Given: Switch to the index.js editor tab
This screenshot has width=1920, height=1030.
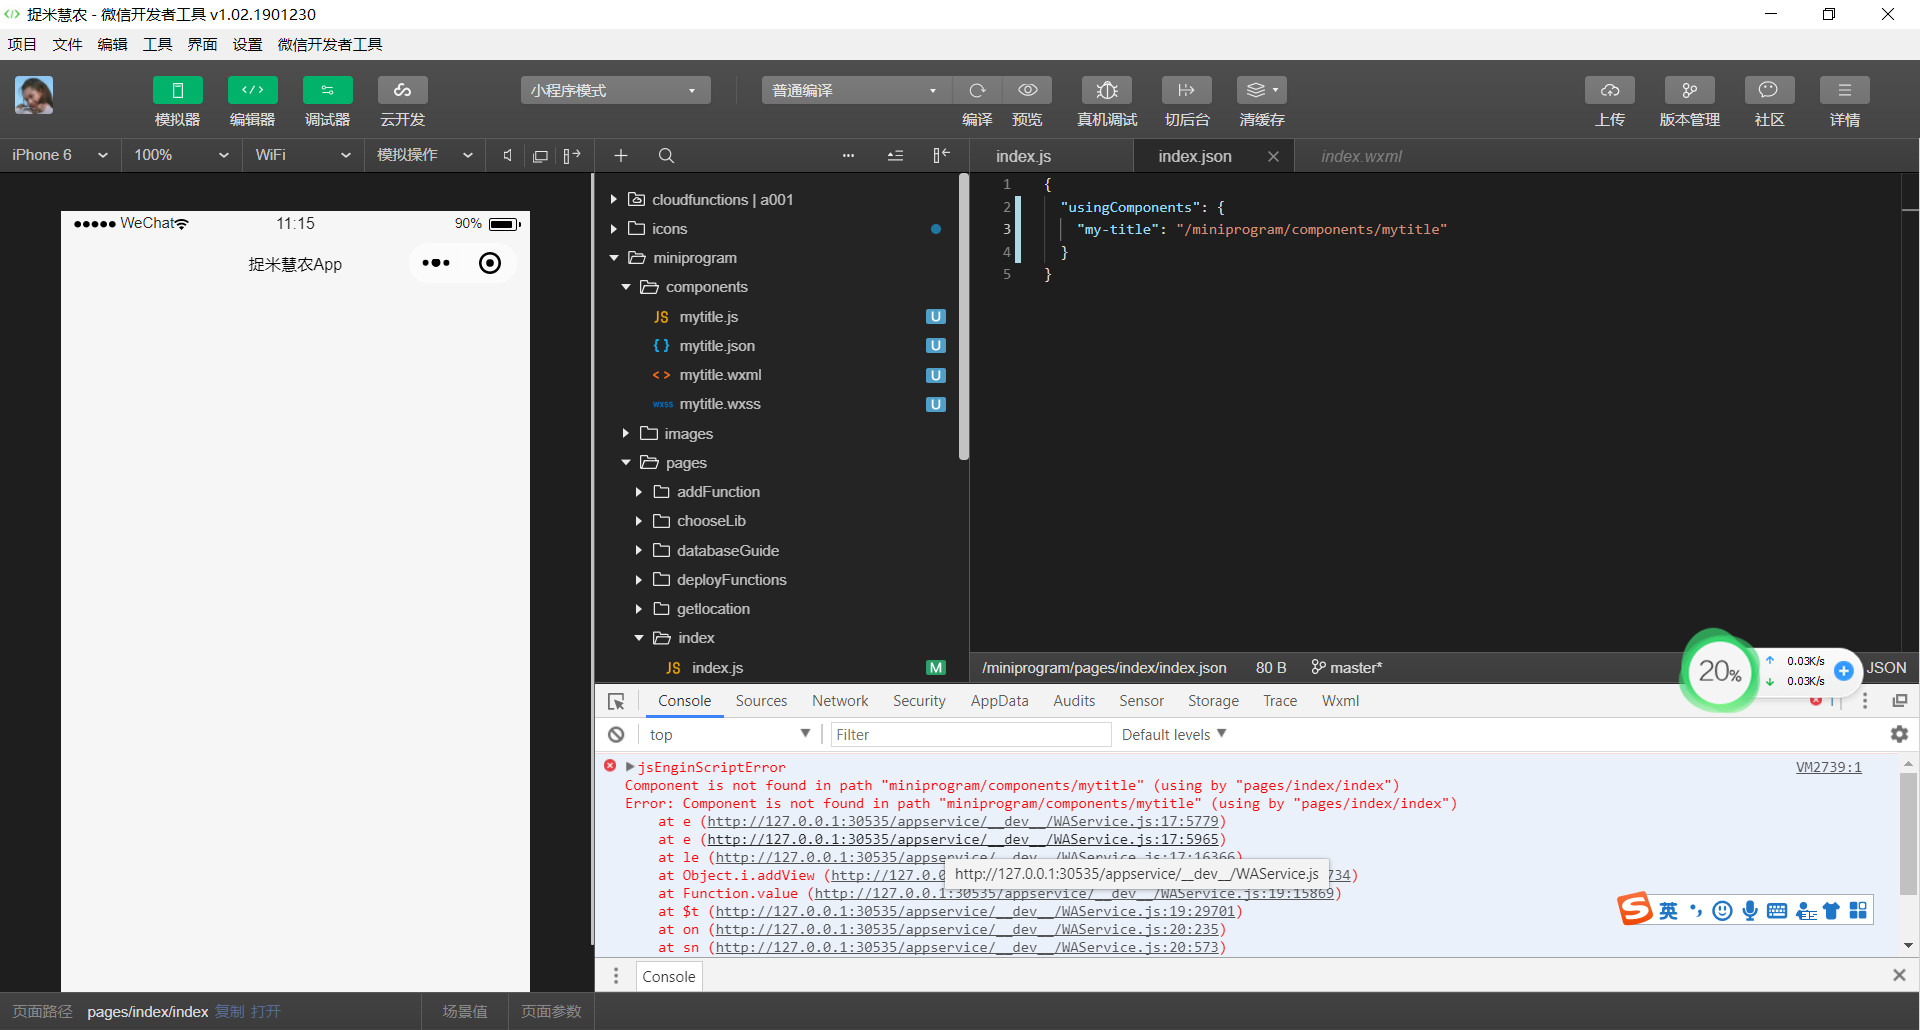Looking at the screenshot, I should [x=1023, y=156].
